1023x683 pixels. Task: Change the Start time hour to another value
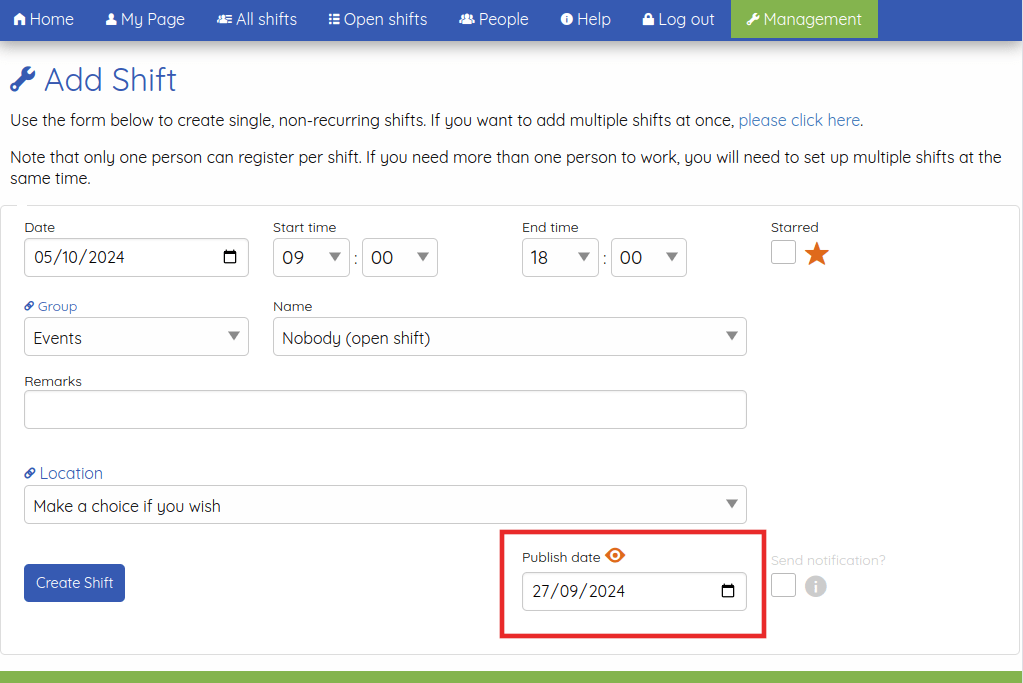[311, 257]
